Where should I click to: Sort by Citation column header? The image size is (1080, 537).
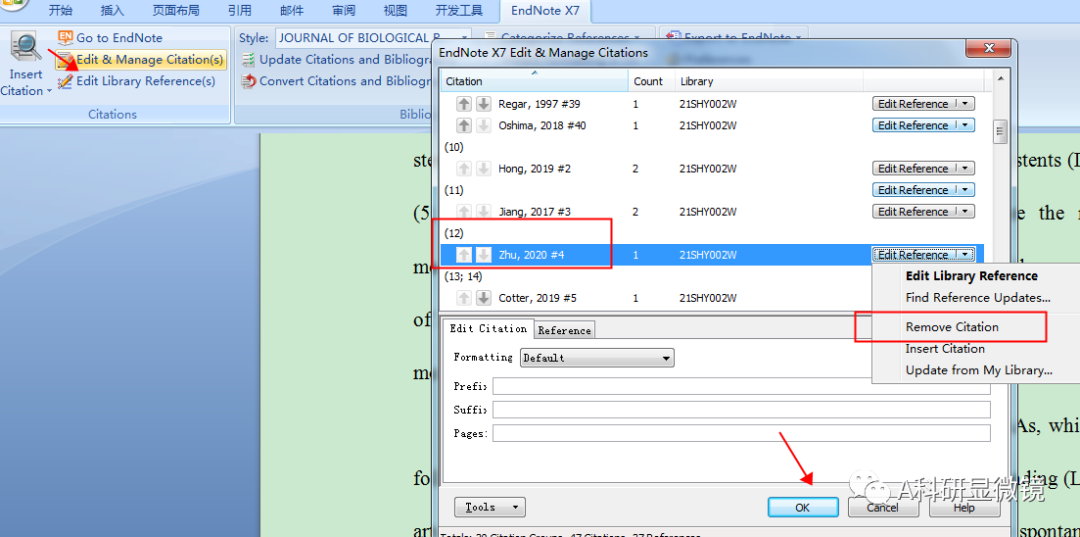(x=534, y=81)
